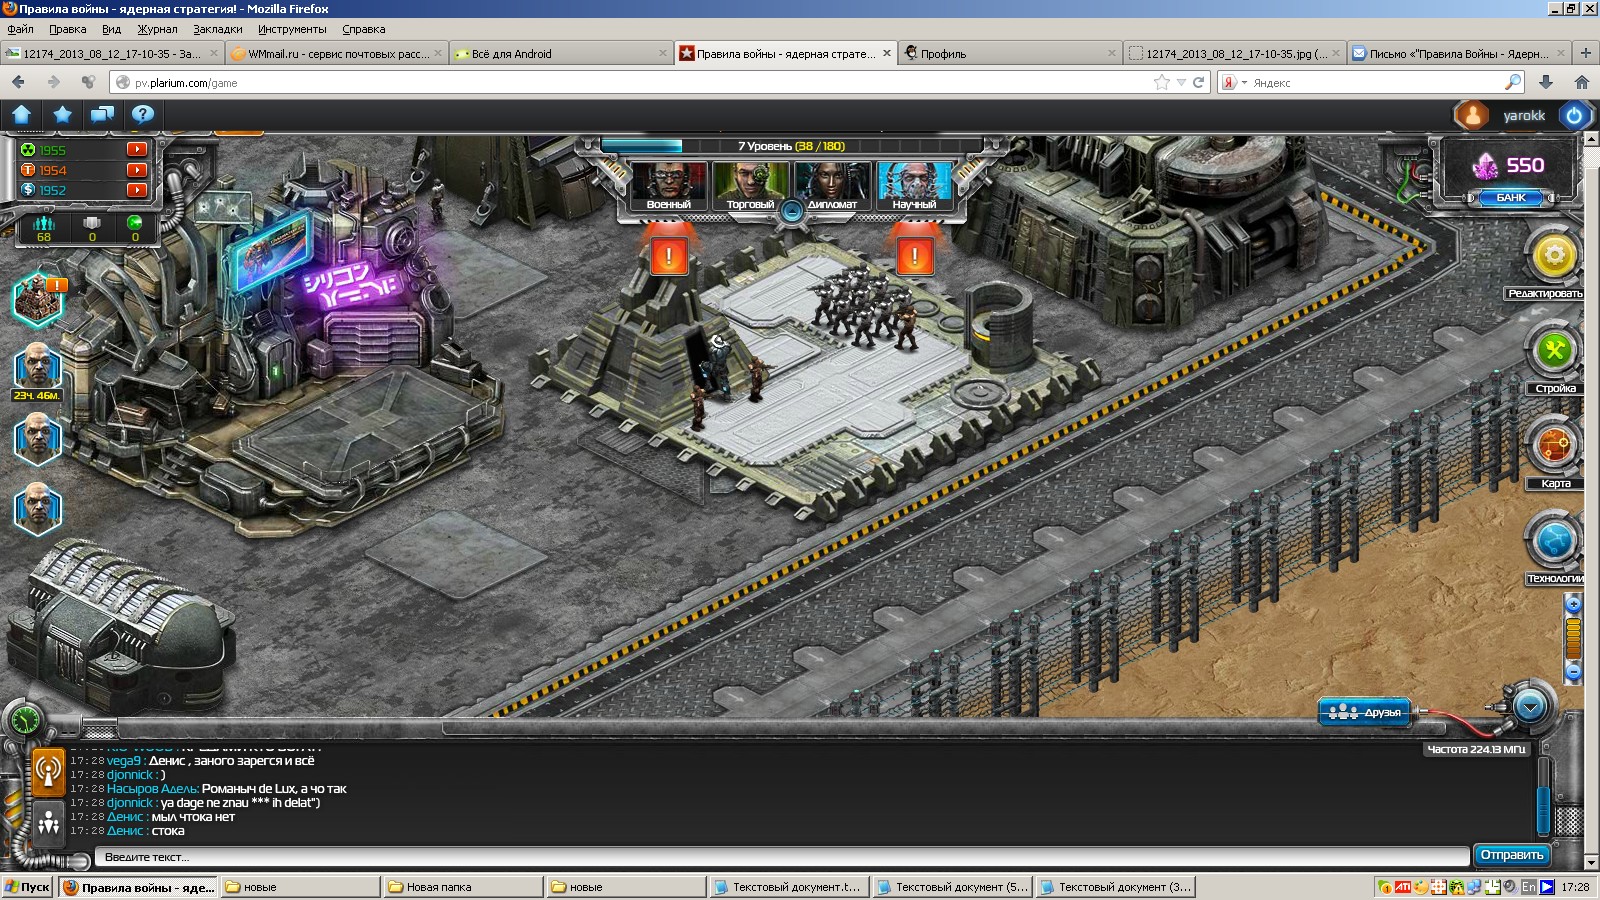Select the orange radio broadcast chat channel
1600x900 pixels.
[x=48, y=772]
